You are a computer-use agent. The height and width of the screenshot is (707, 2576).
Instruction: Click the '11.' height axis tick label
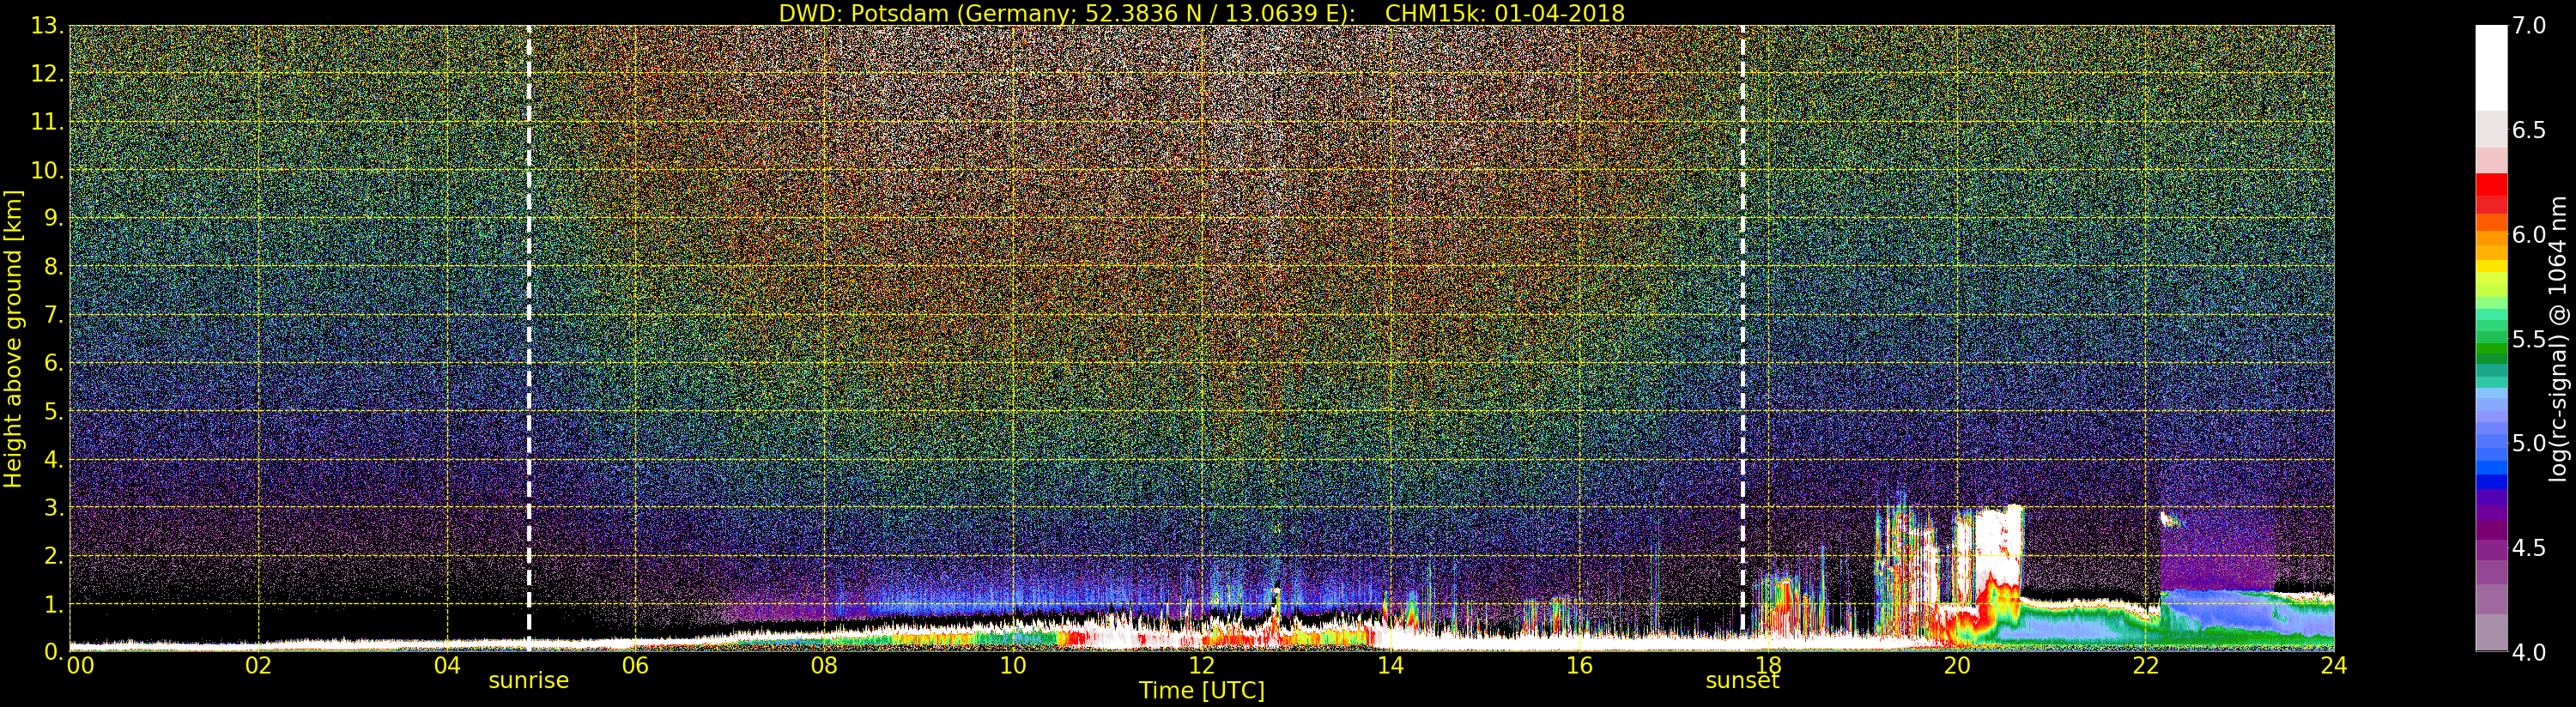click(47, 122)
